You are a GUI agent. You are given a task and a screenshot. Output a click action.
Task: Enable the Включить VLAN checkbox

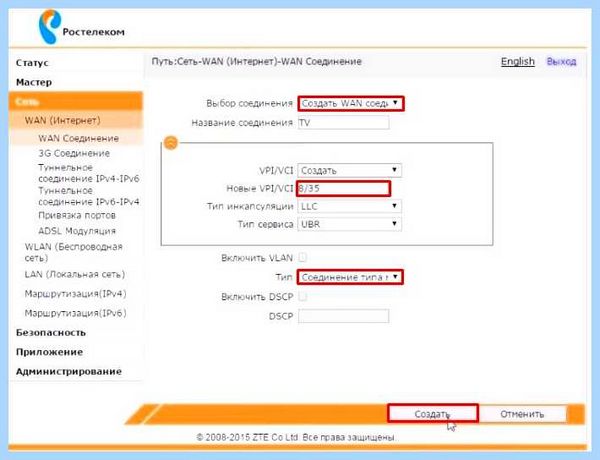[x=302, y=257]
